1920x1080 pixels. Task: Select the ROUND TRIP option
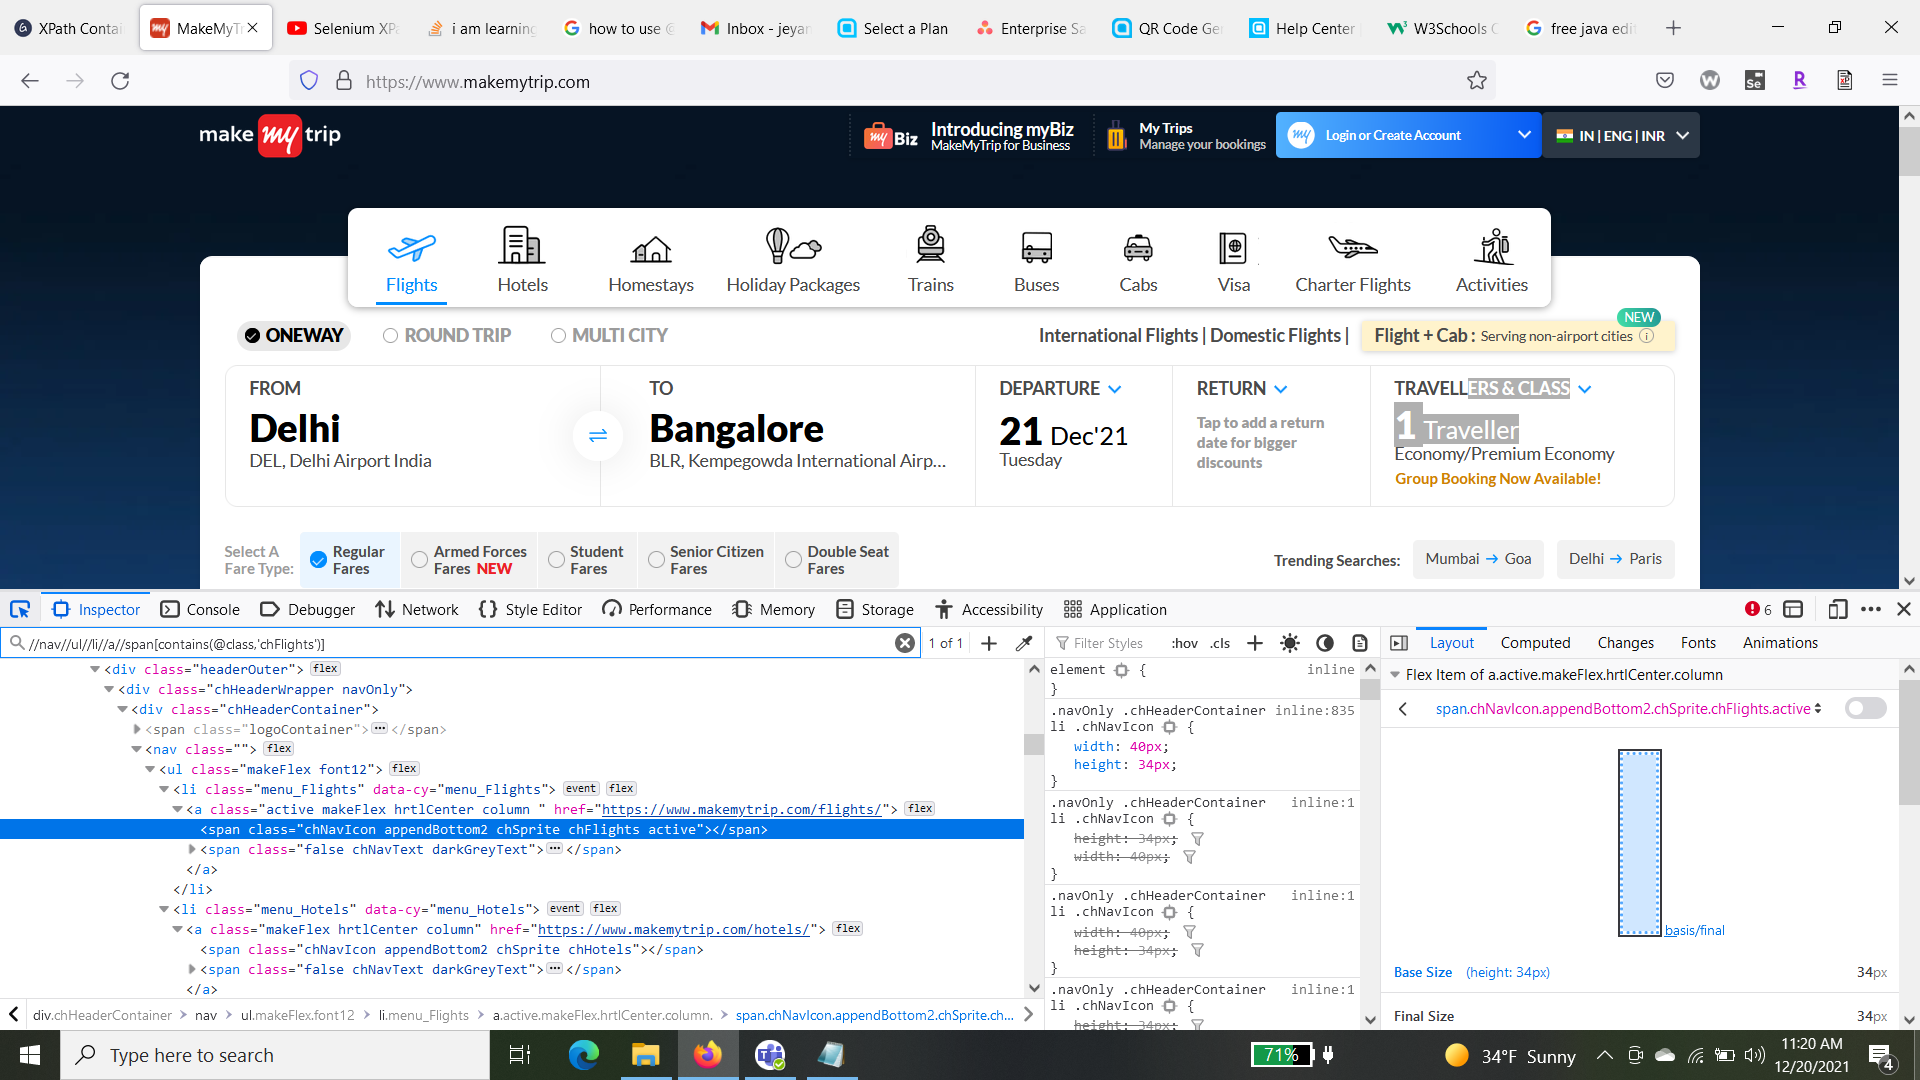pos(447,335)
